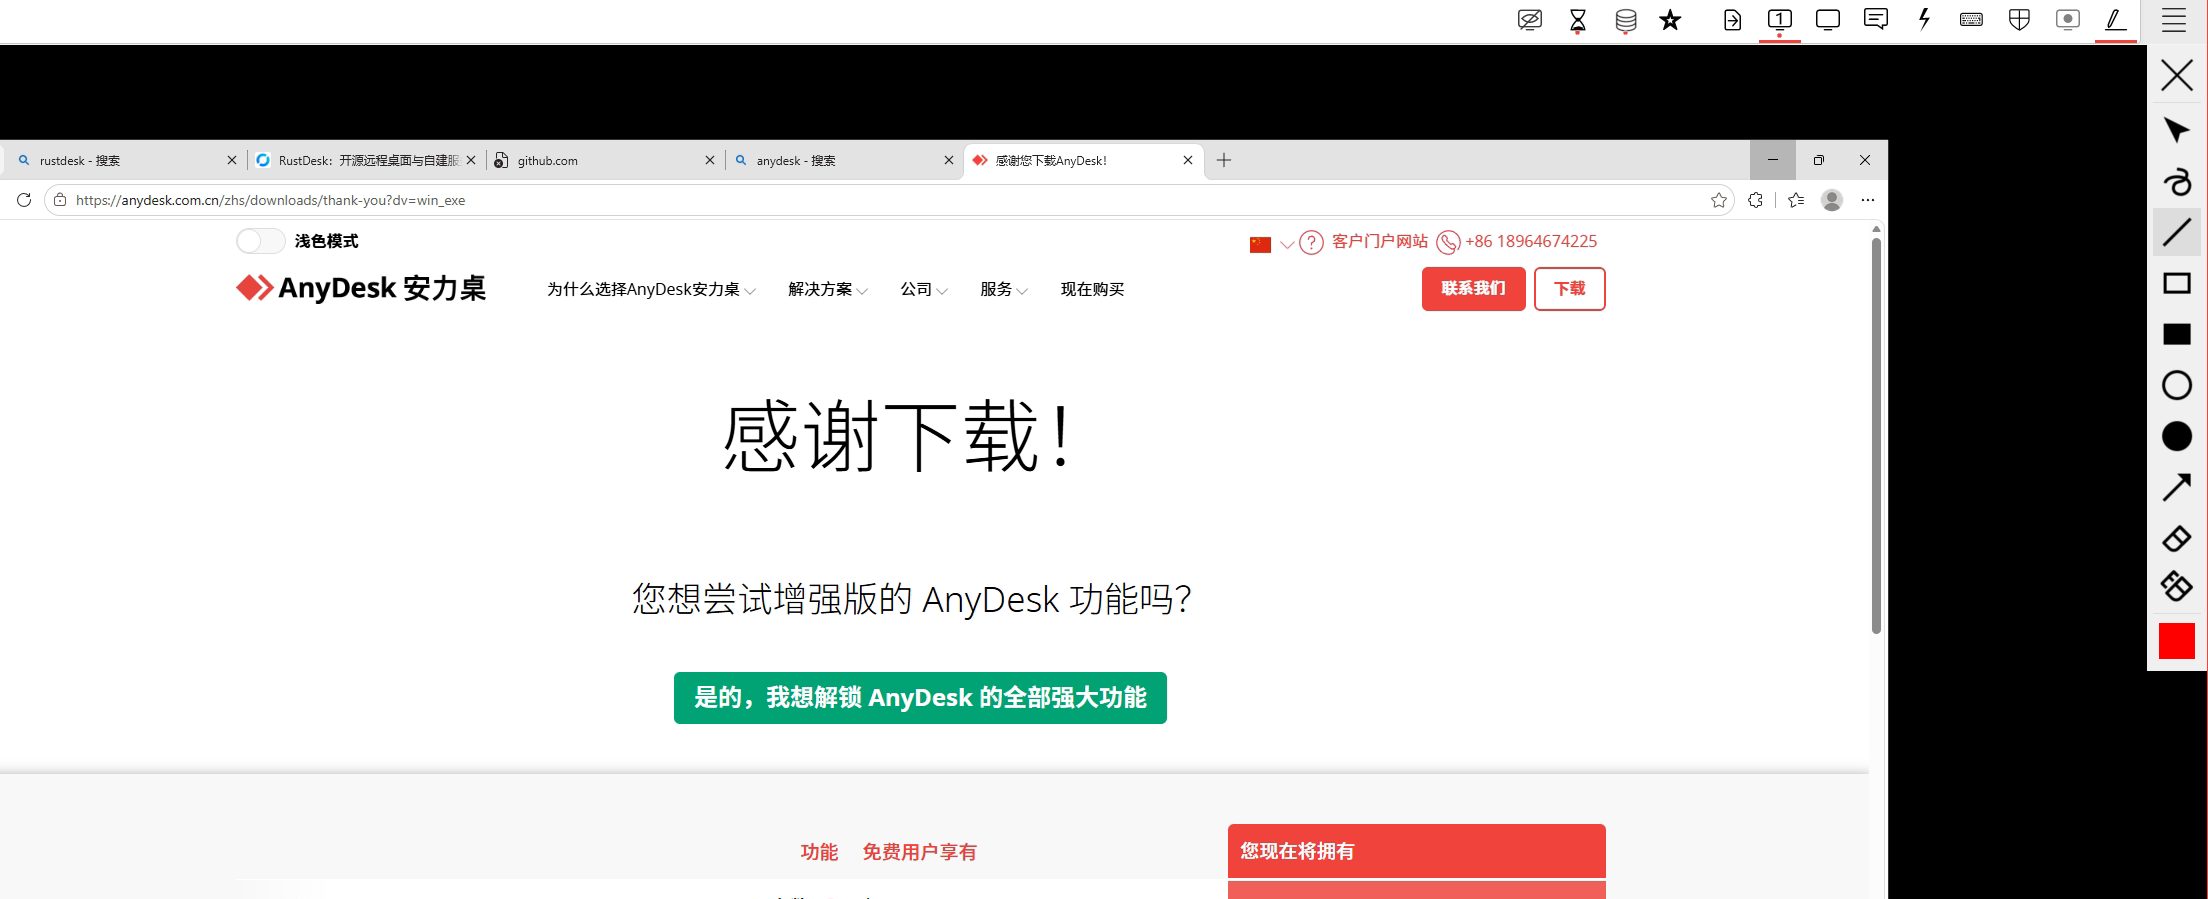Select the filled rectangle tool

point(2176,334)
